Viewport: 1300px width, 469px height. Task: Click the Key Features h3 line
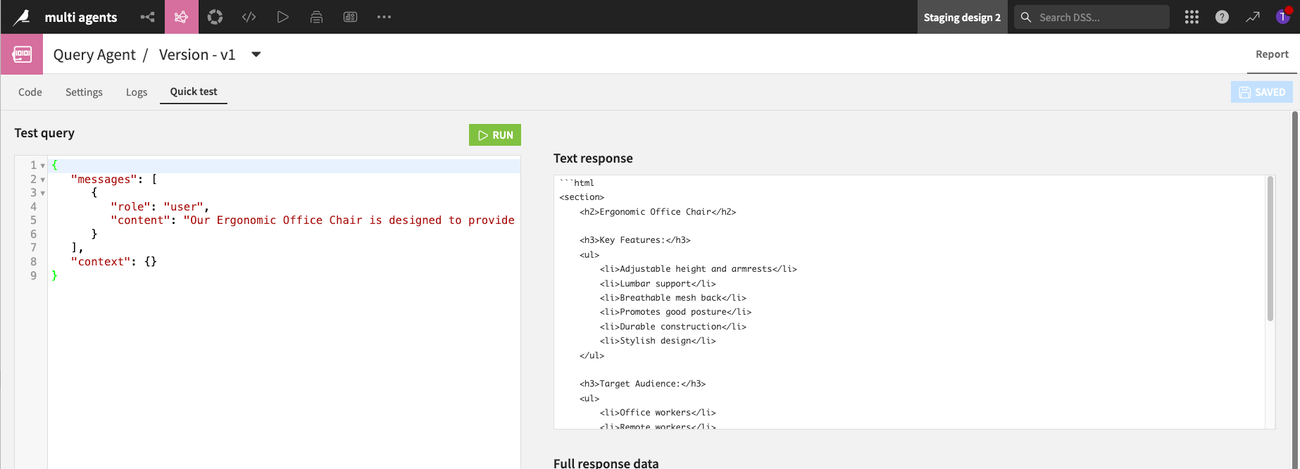click(635, 240)
